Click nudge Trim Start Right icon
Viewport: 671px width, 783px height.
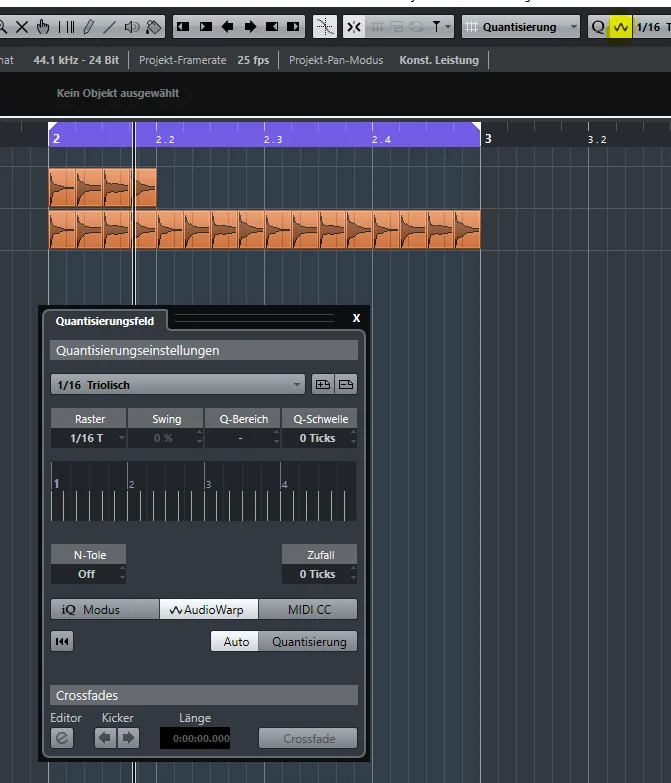tap(206, 26)
